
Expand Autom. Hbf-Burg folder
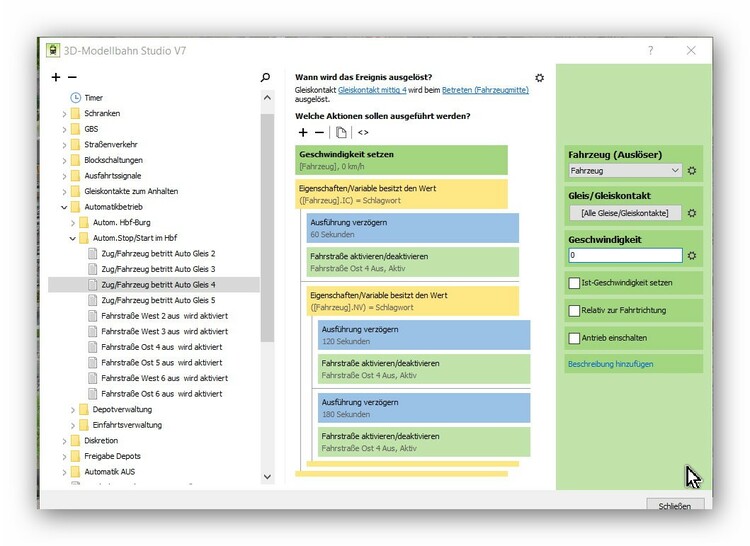[x=73, y=223]
